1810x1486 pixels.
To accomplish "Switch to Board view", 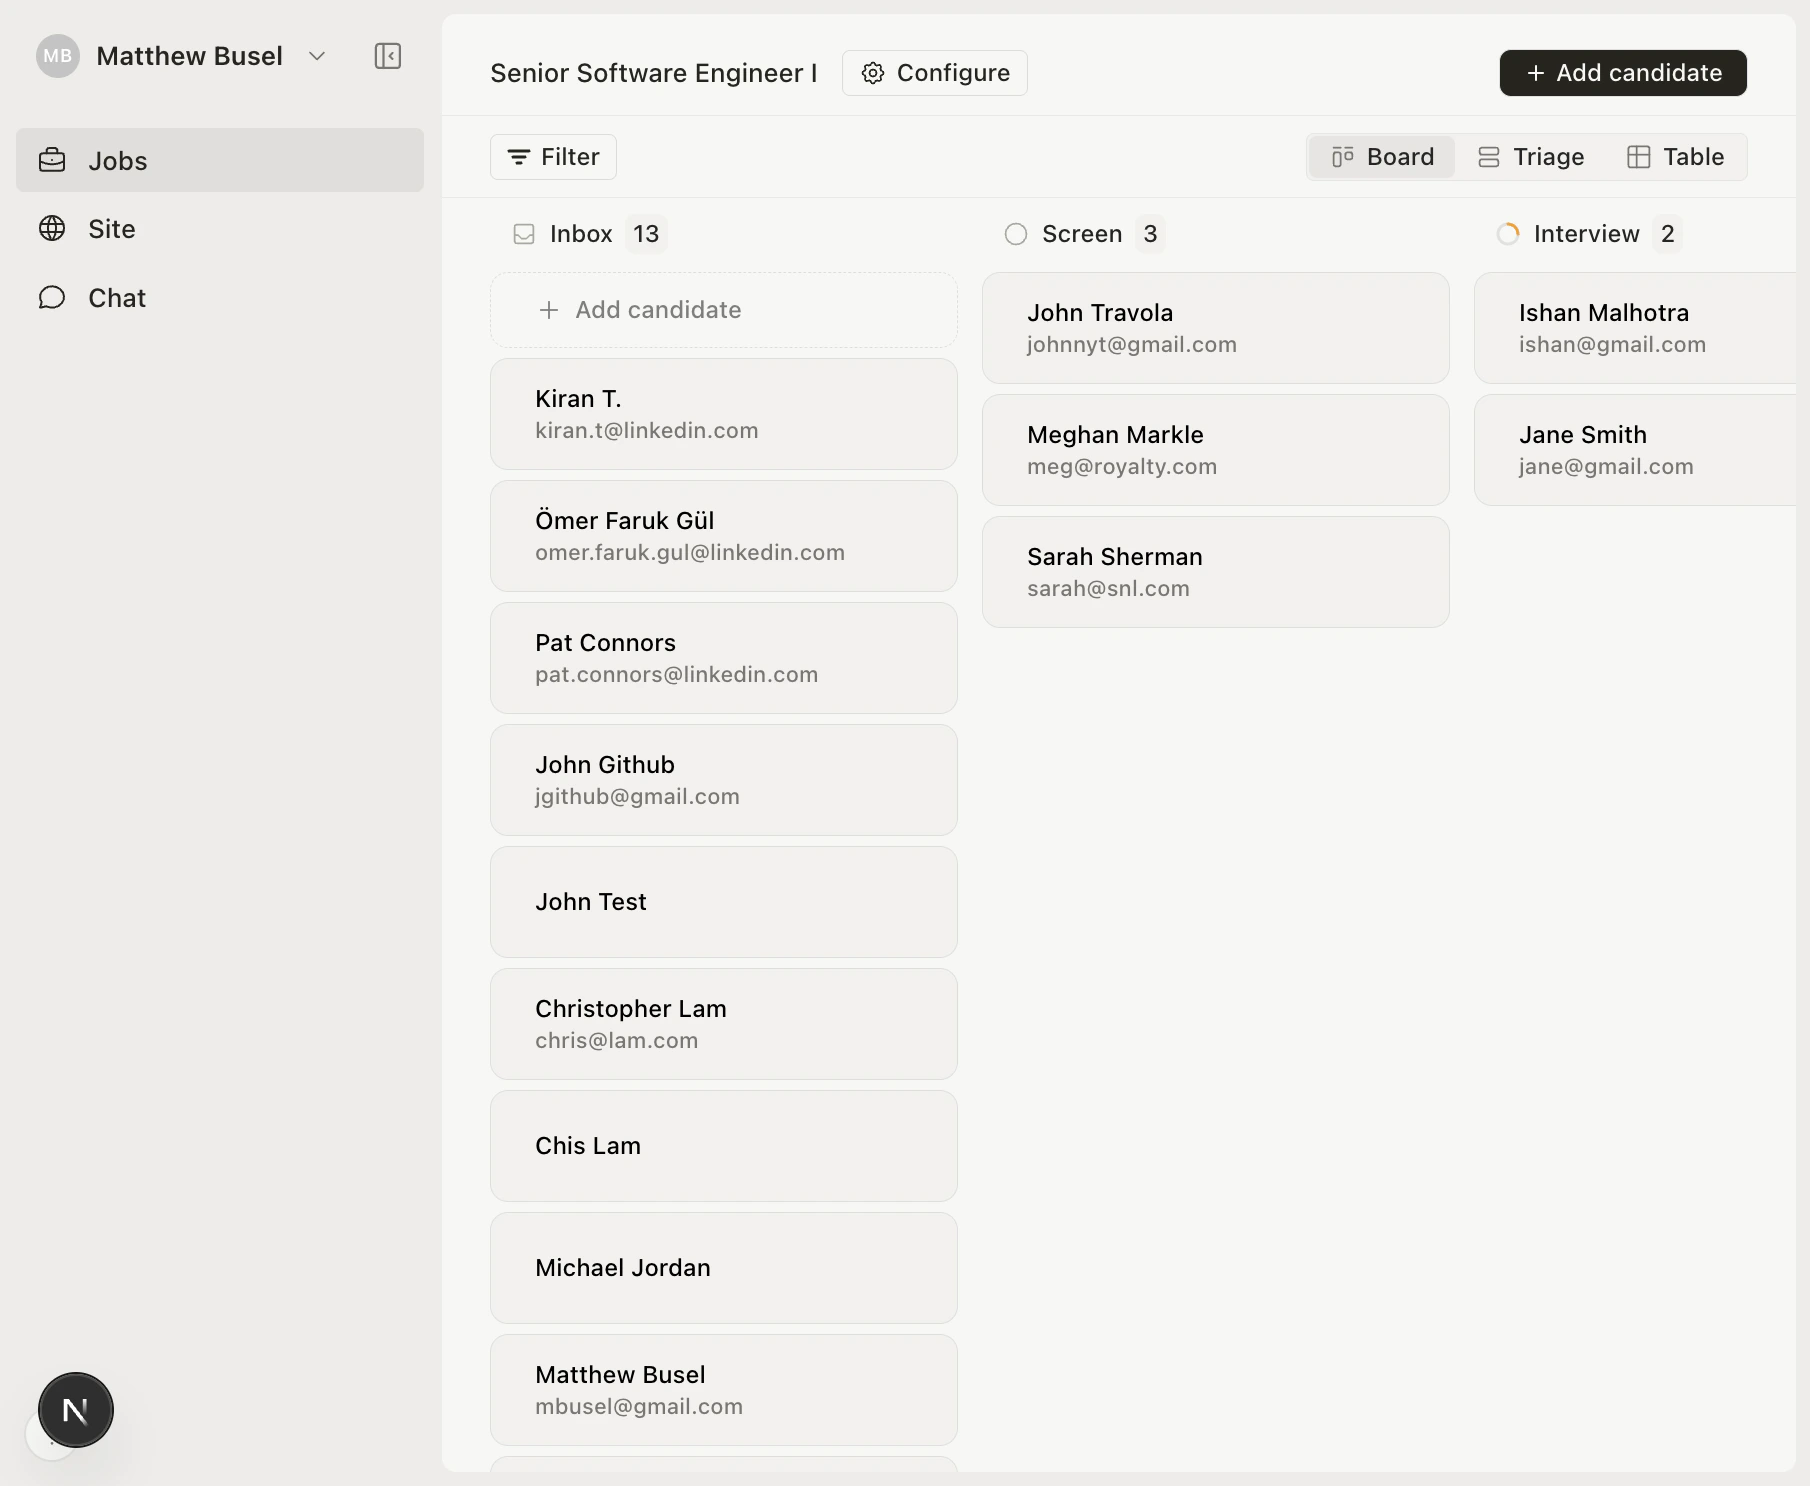I will pyautogui.click(x=1382, y=157).
